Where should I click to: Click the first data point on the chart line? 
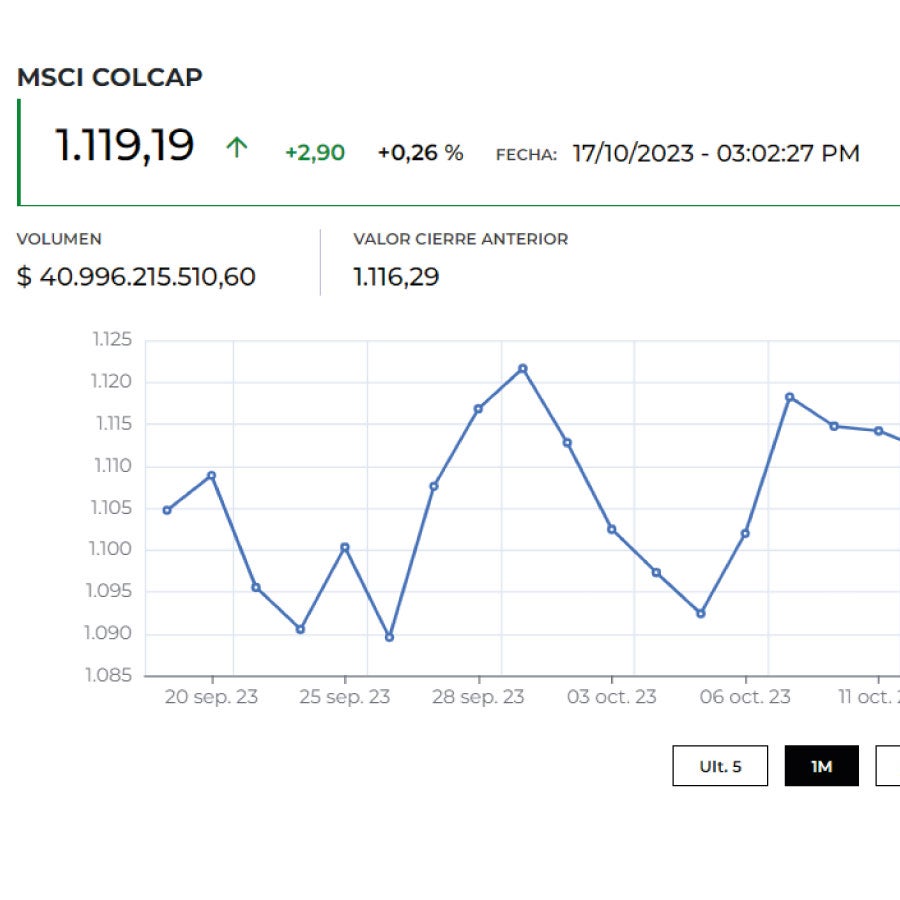165,510
